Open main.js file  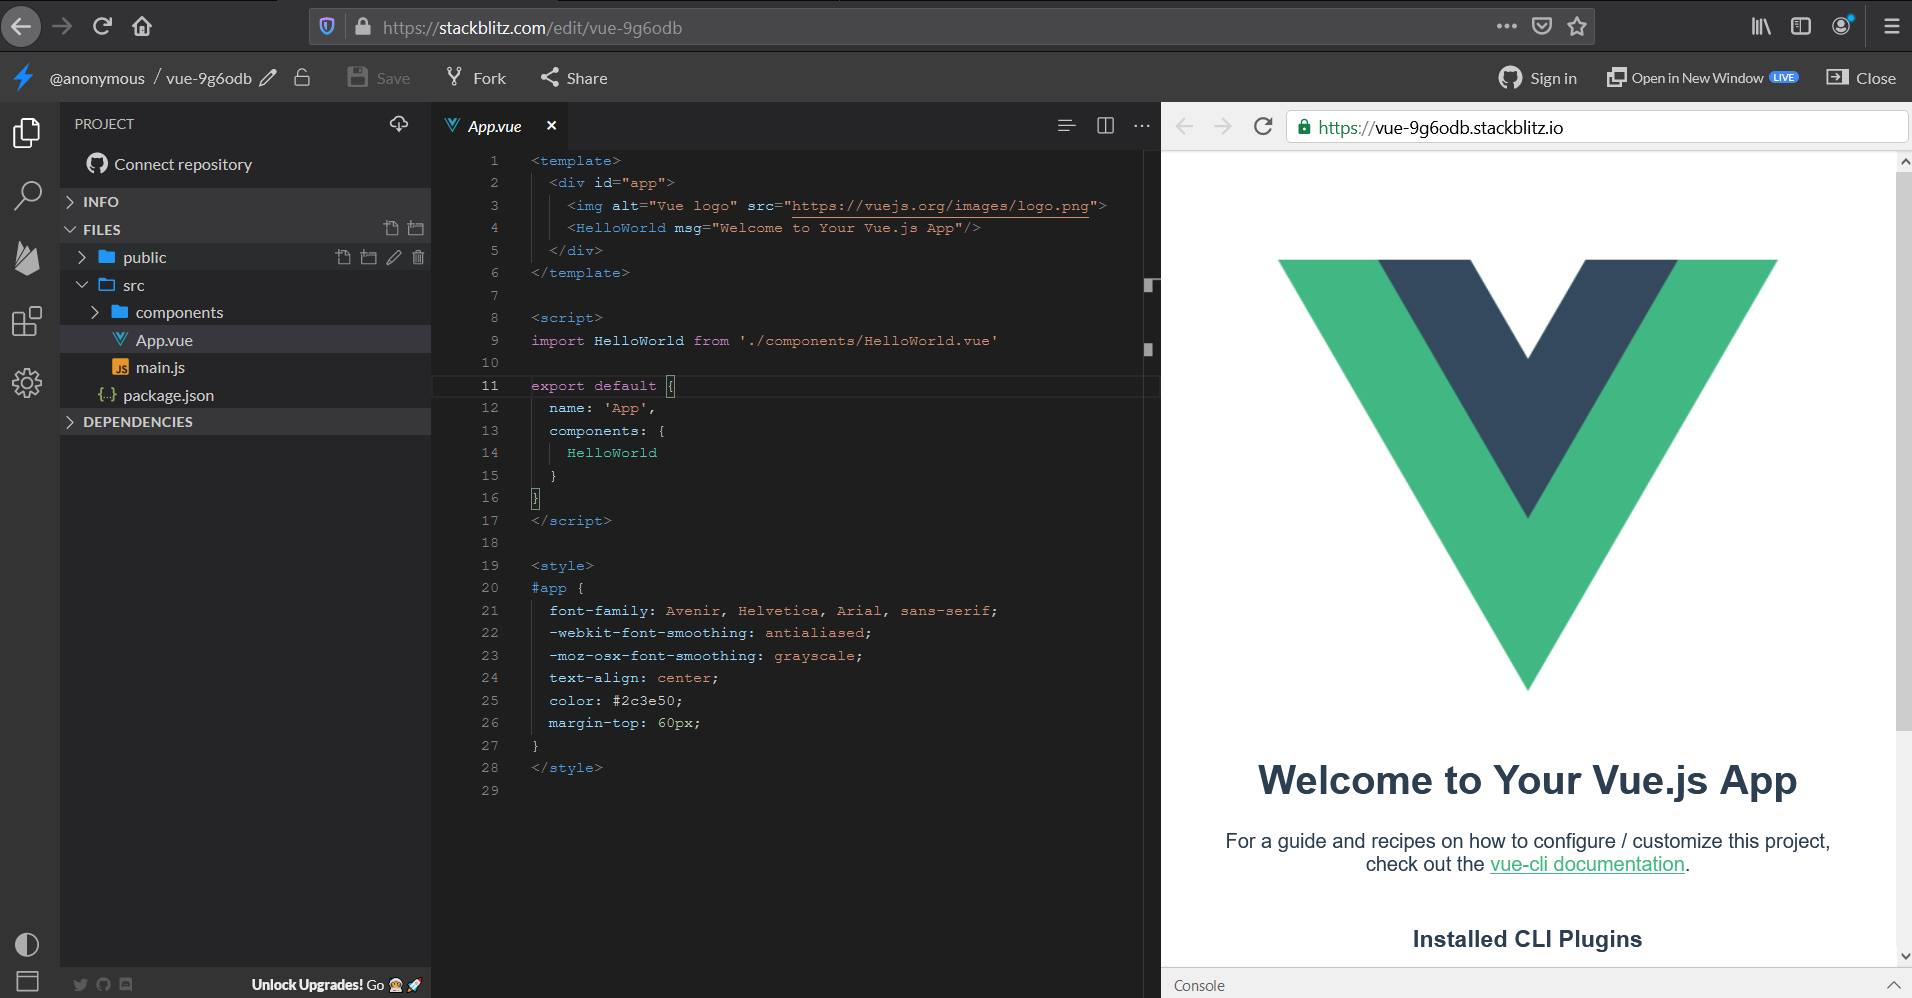245,367
